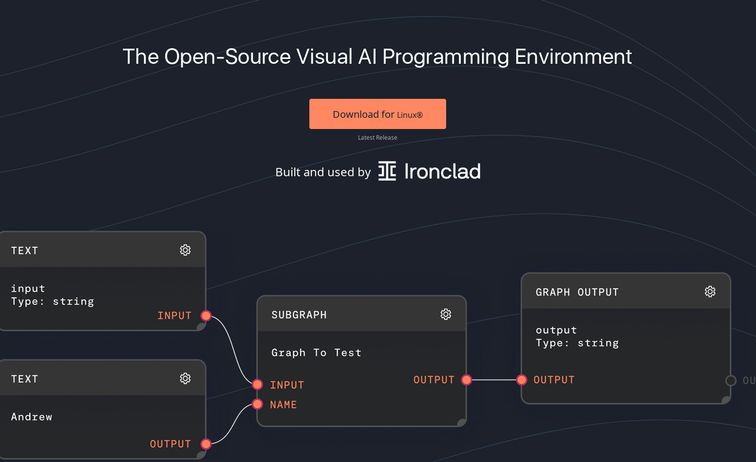Click the 'Andrew' text in Text node

coord(31,416)
